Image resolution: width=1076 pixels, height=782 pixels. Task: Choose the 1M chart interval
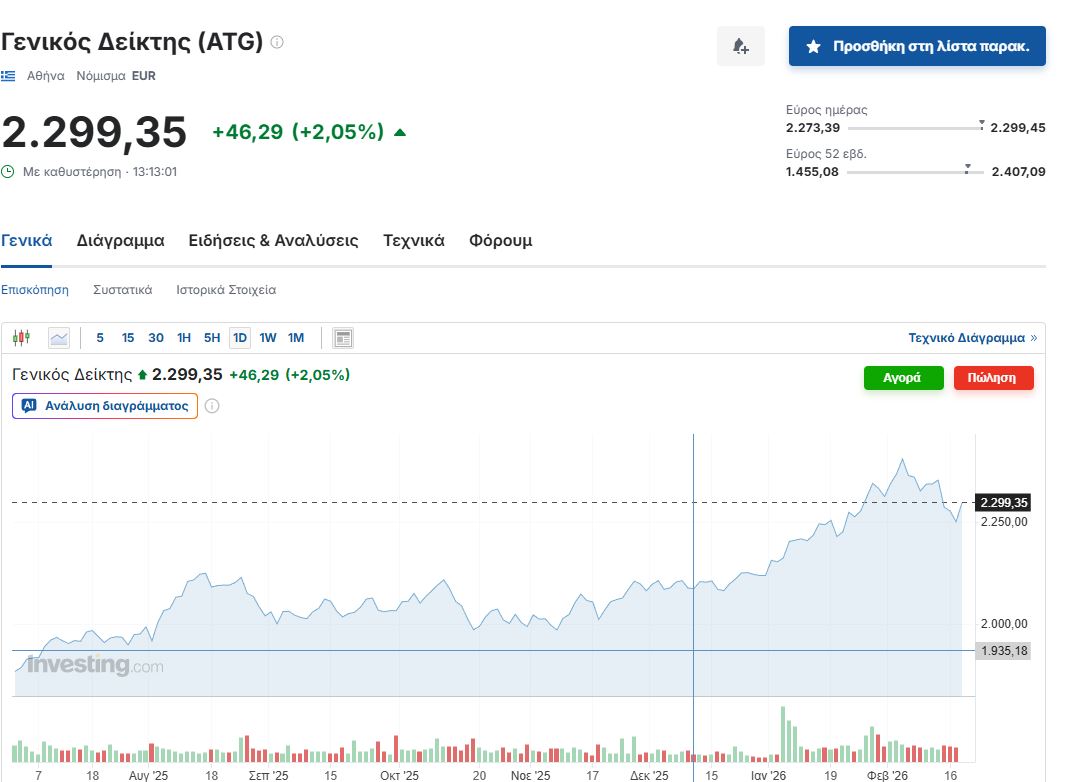296,338
